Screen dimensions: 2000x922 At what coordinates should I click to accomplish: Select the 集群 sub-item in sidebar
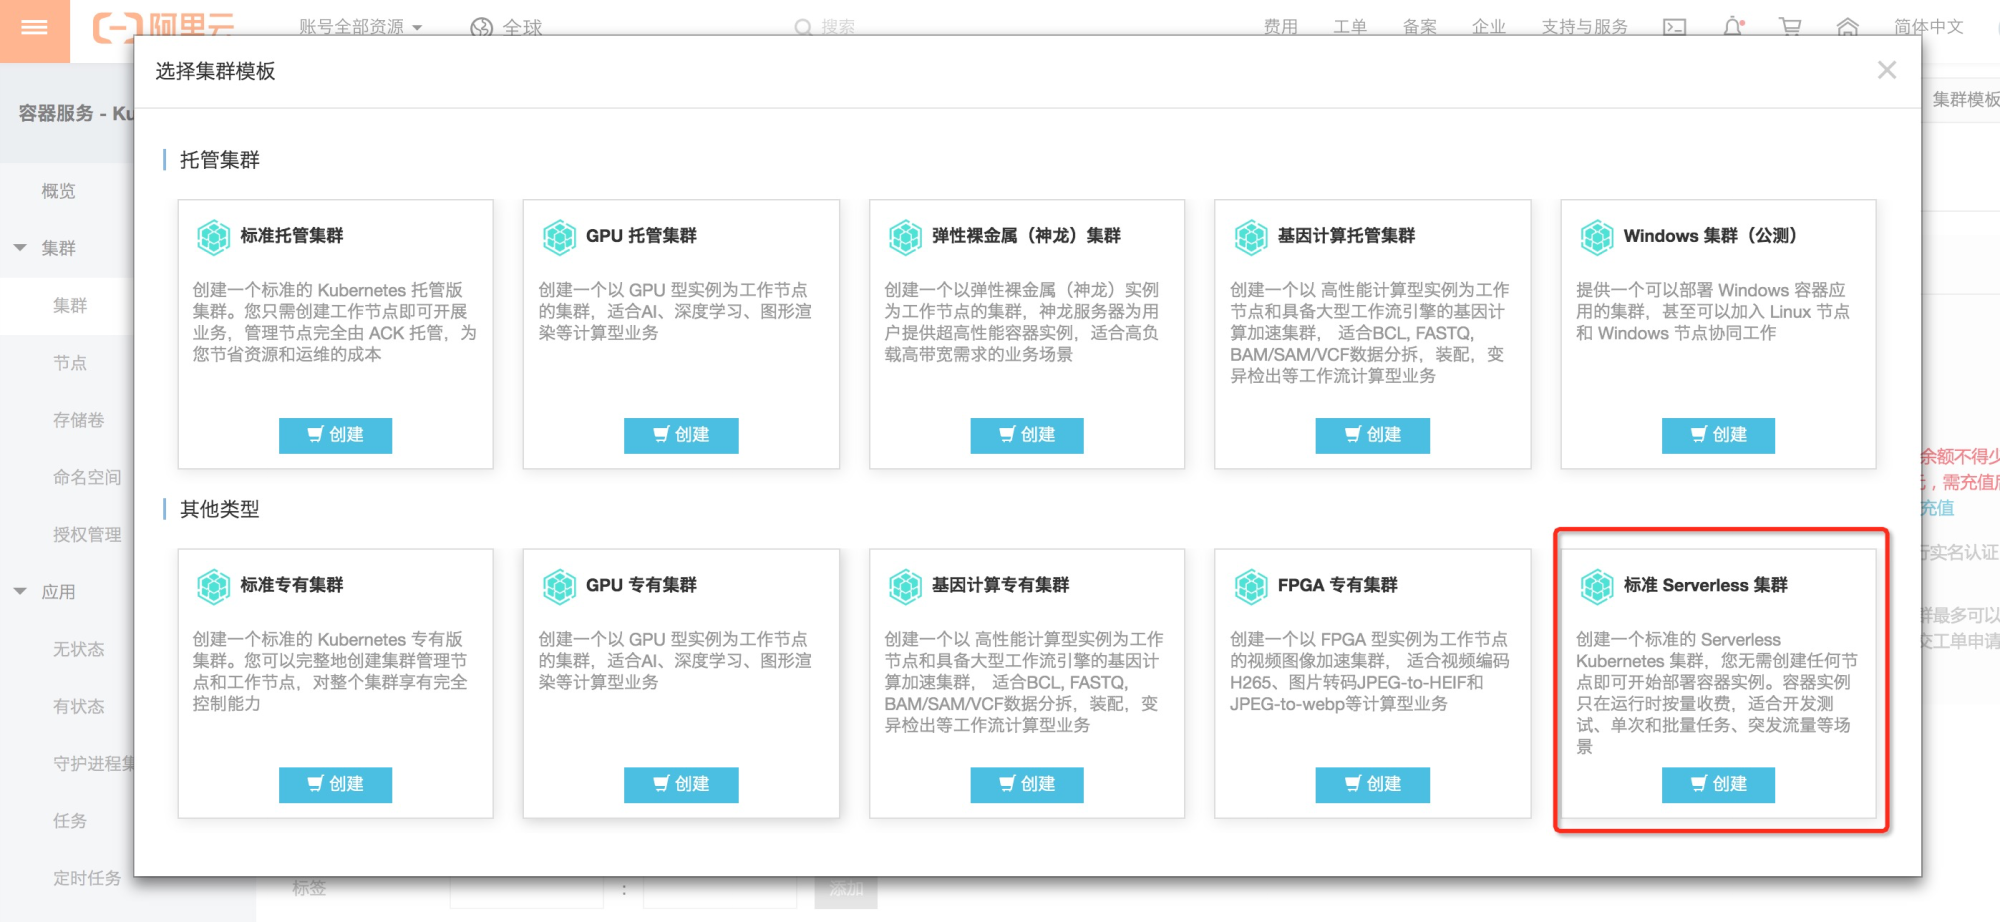69,306
